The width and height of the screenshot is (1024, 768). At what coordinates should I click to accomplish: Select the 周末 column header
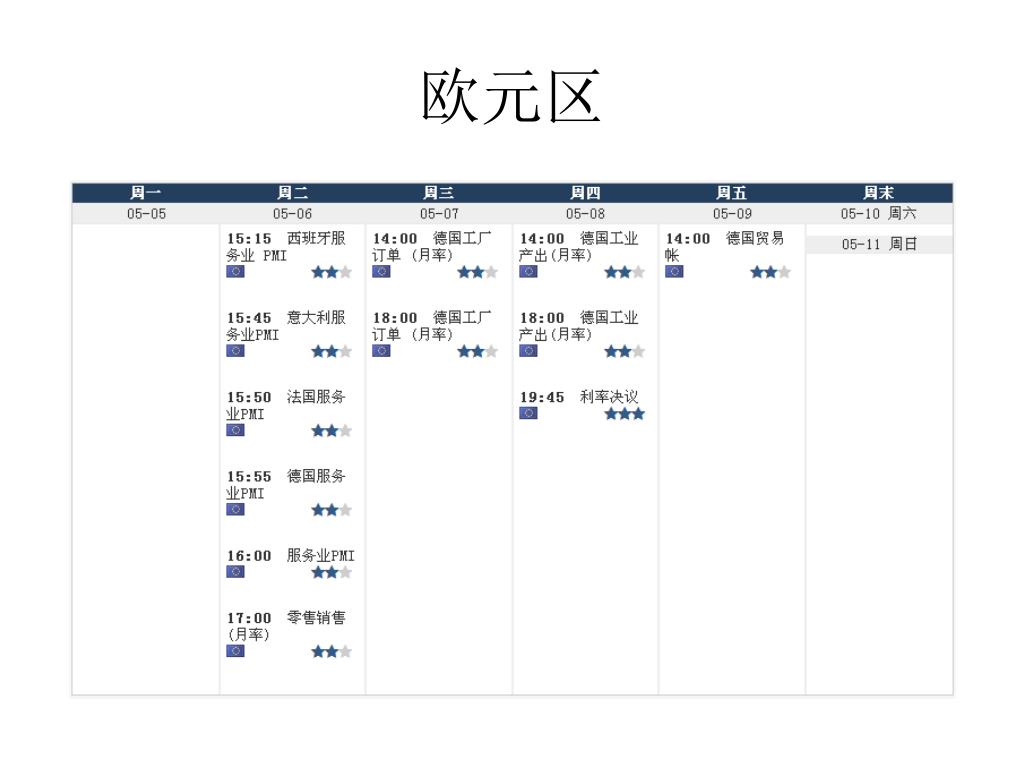pos(878,193)
